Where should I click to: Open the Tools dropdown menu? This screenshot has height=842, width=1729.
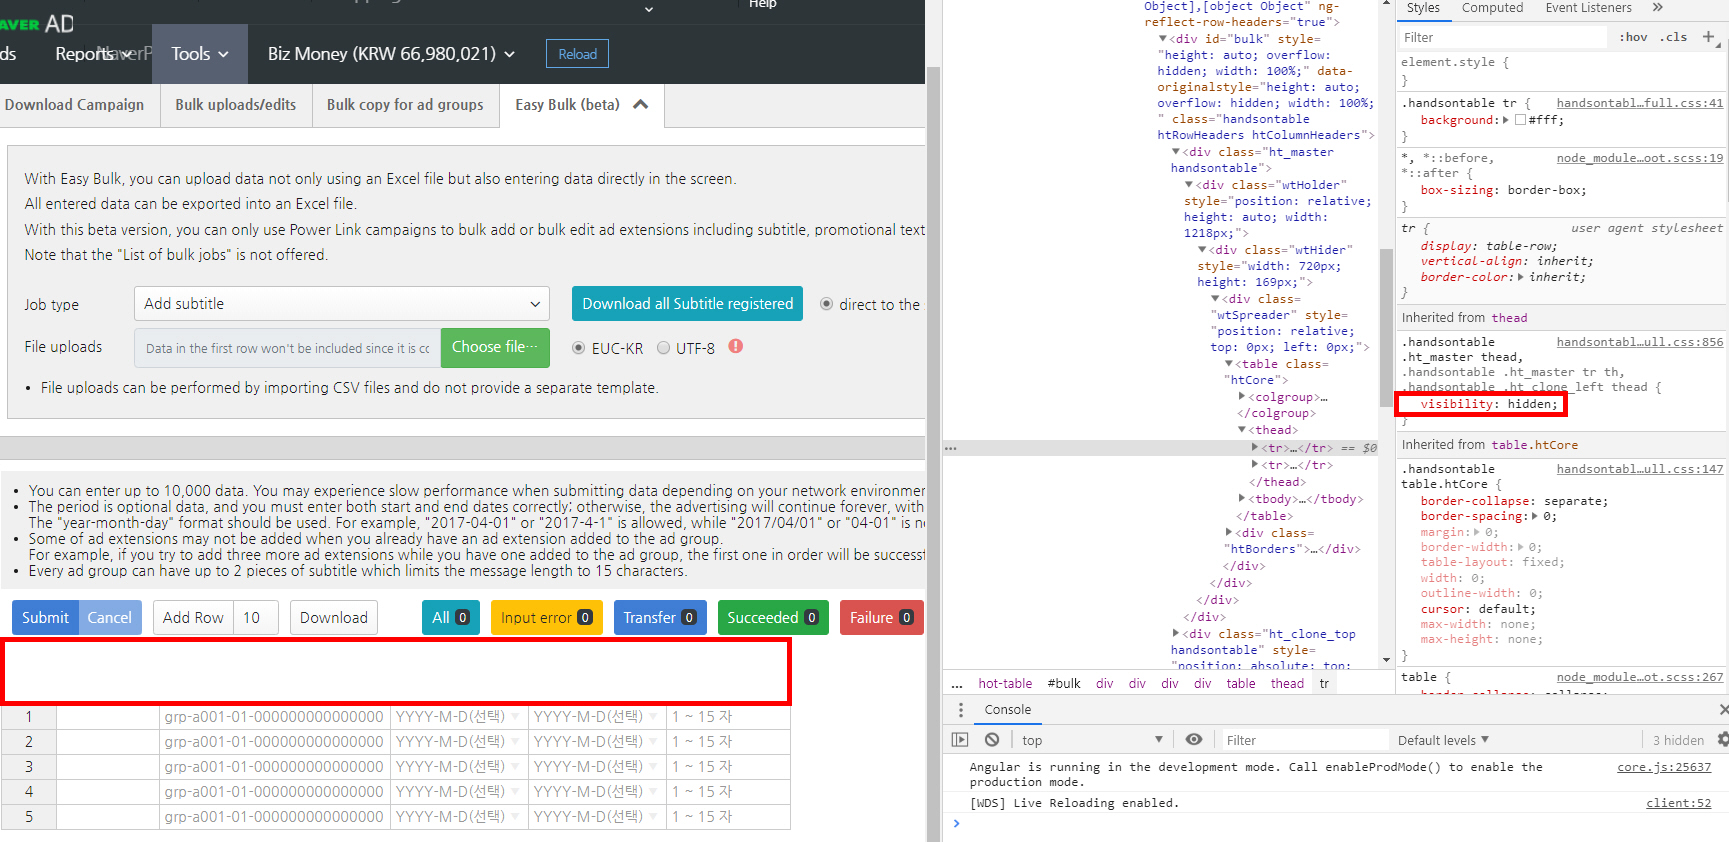coord(200,54)
